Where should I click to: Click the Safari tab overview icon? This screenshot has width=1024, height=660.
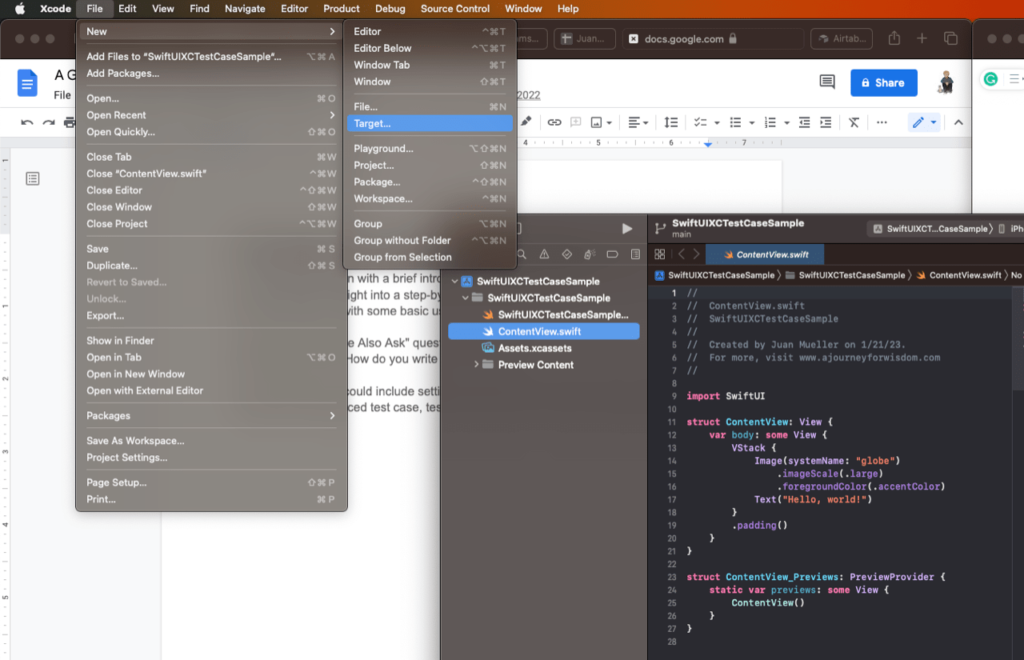950,39
